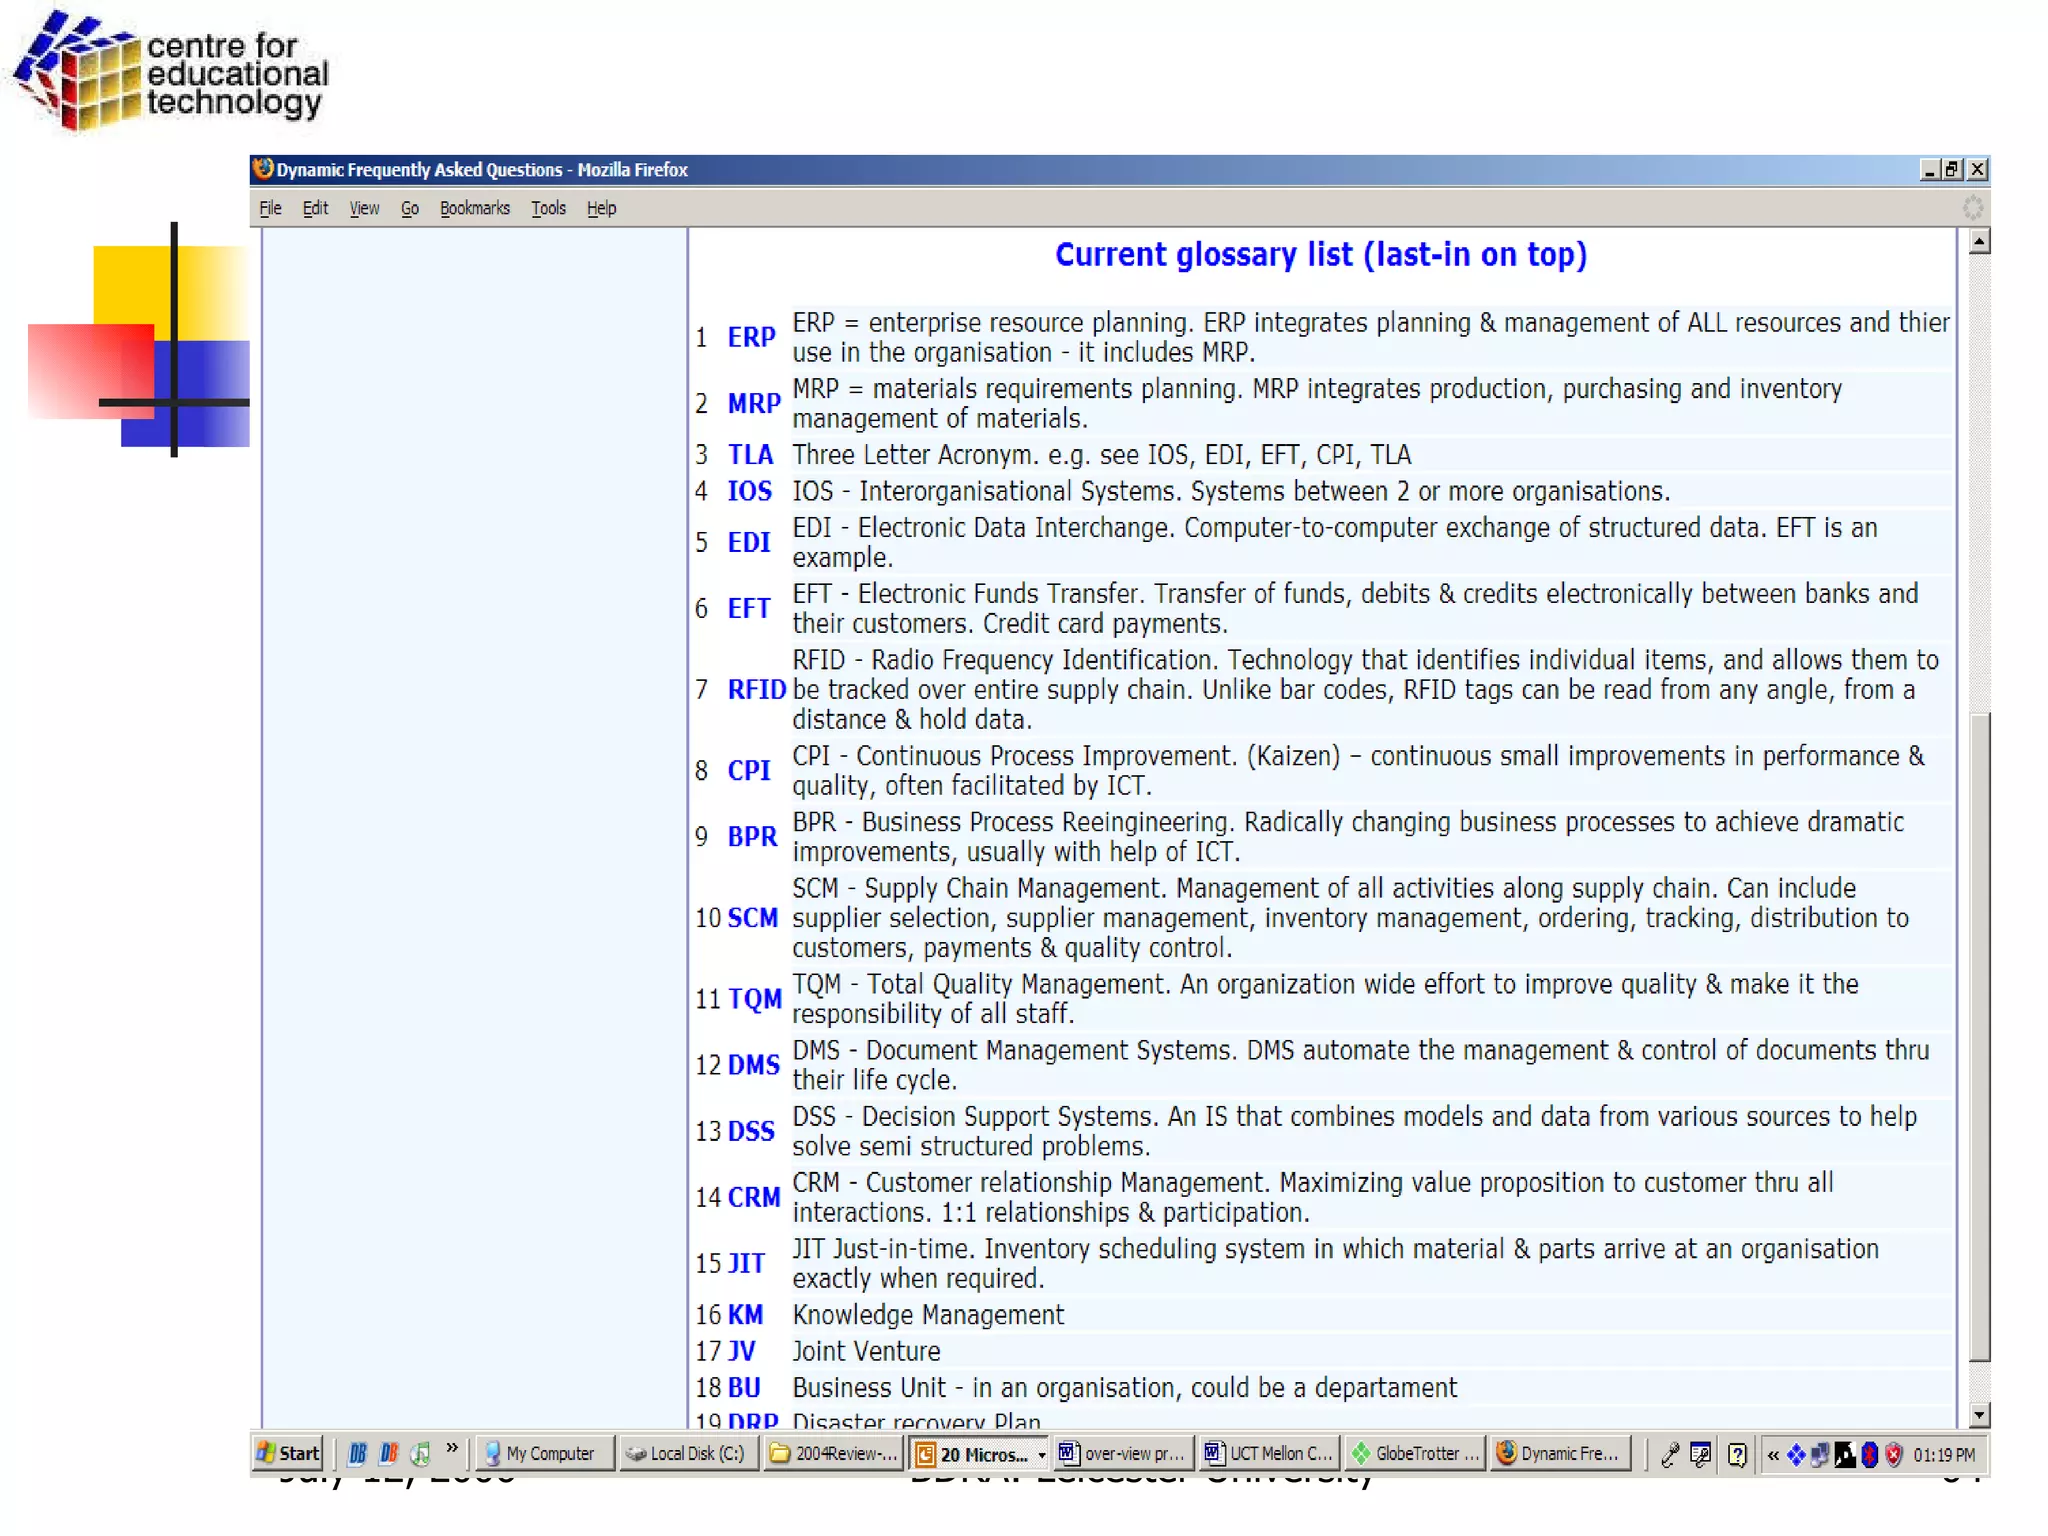This screenshot has width=2048, height=1536.
Task: Open UCT Mellon Word document
Action: (1269, 1453)
